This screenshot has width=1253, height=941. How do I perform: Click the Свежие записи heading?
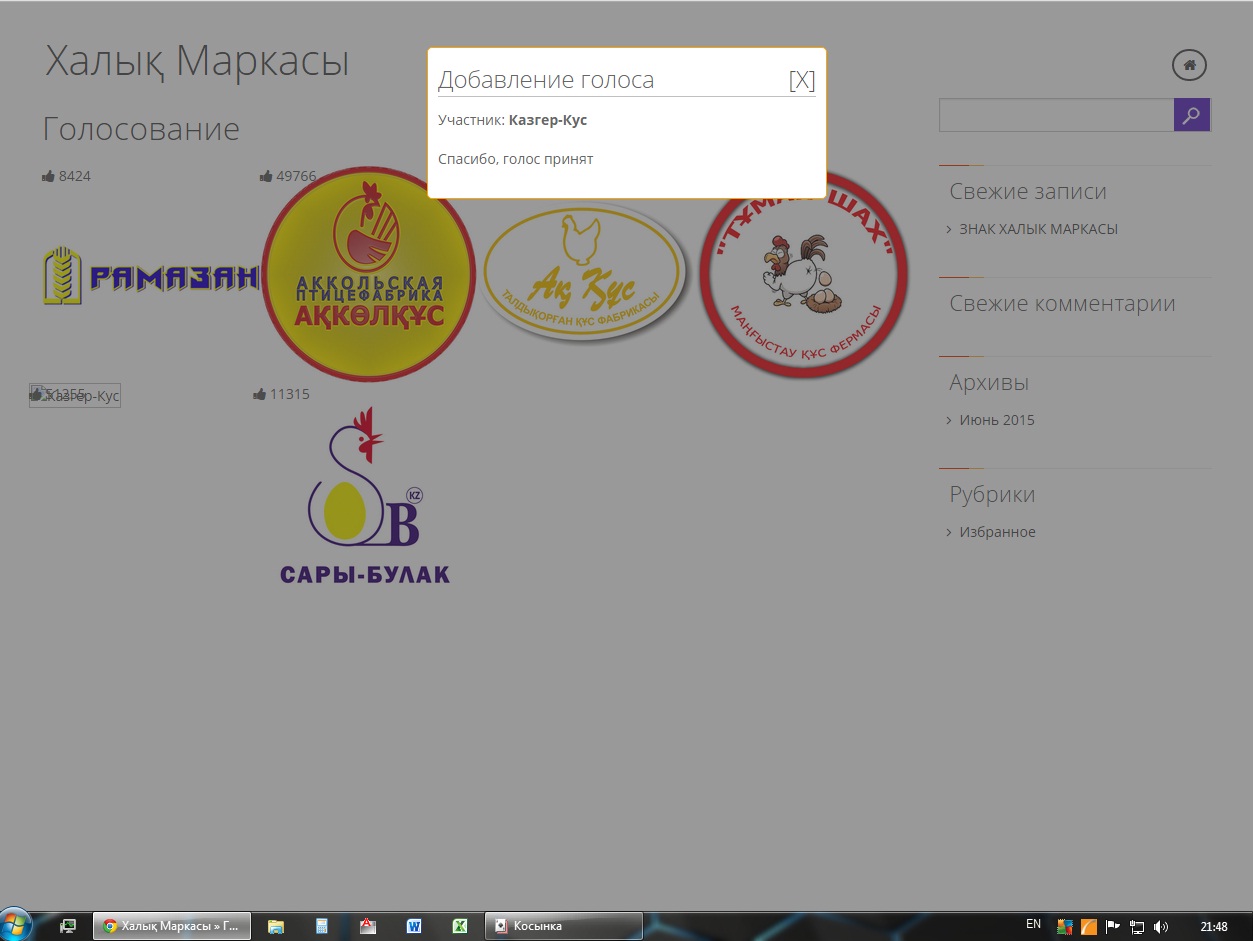(x=1028, y=192)
